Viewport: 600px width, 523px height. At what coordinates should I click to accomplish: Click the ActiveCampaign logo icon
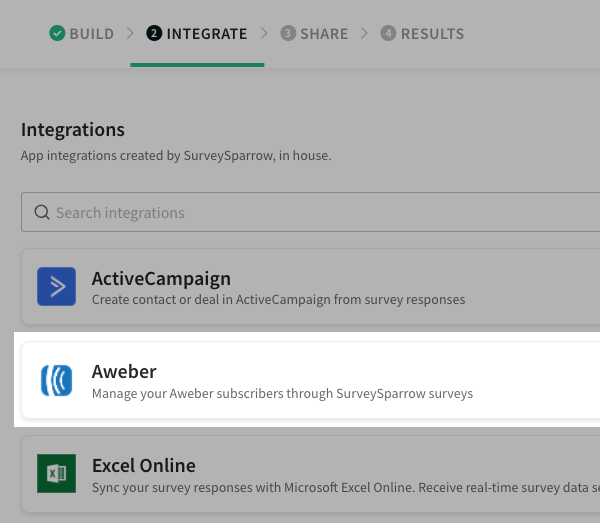click(x=57, y=286)
